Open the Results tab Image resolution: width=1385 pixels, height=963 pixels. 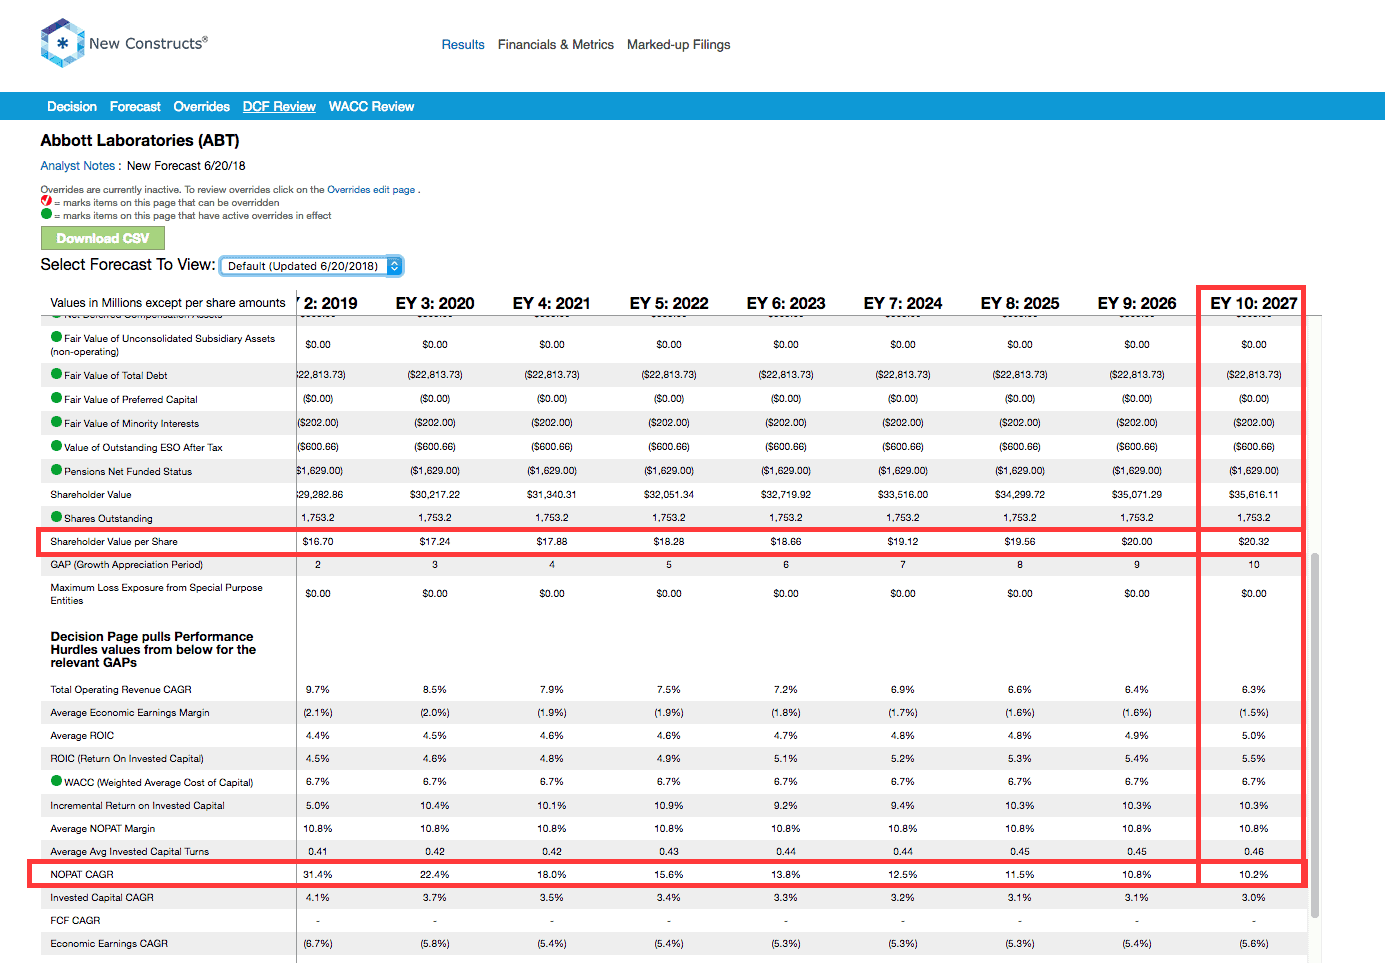click(463, 44)
